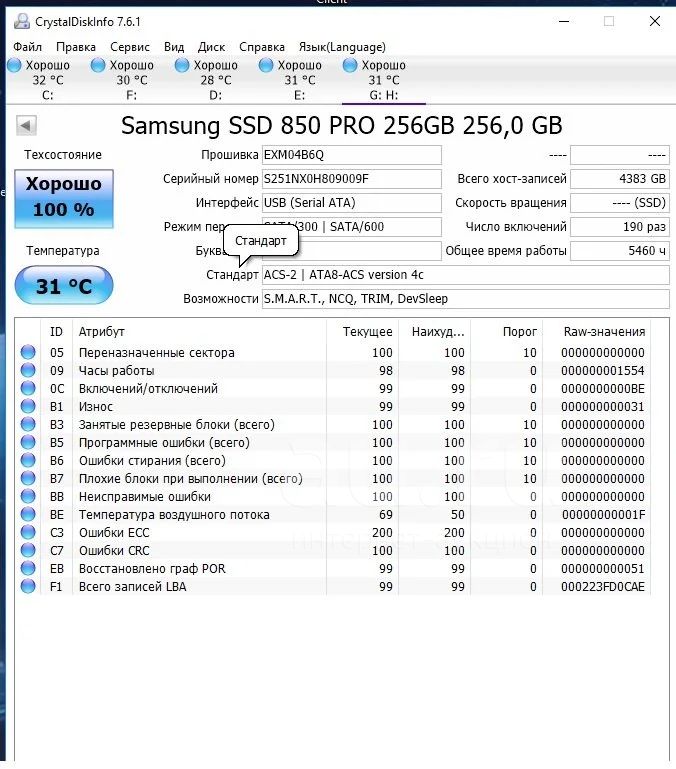This screenshot has width=676, height=769.
Task: Open the Язык(Language) menu
Action: pos(342,47)
